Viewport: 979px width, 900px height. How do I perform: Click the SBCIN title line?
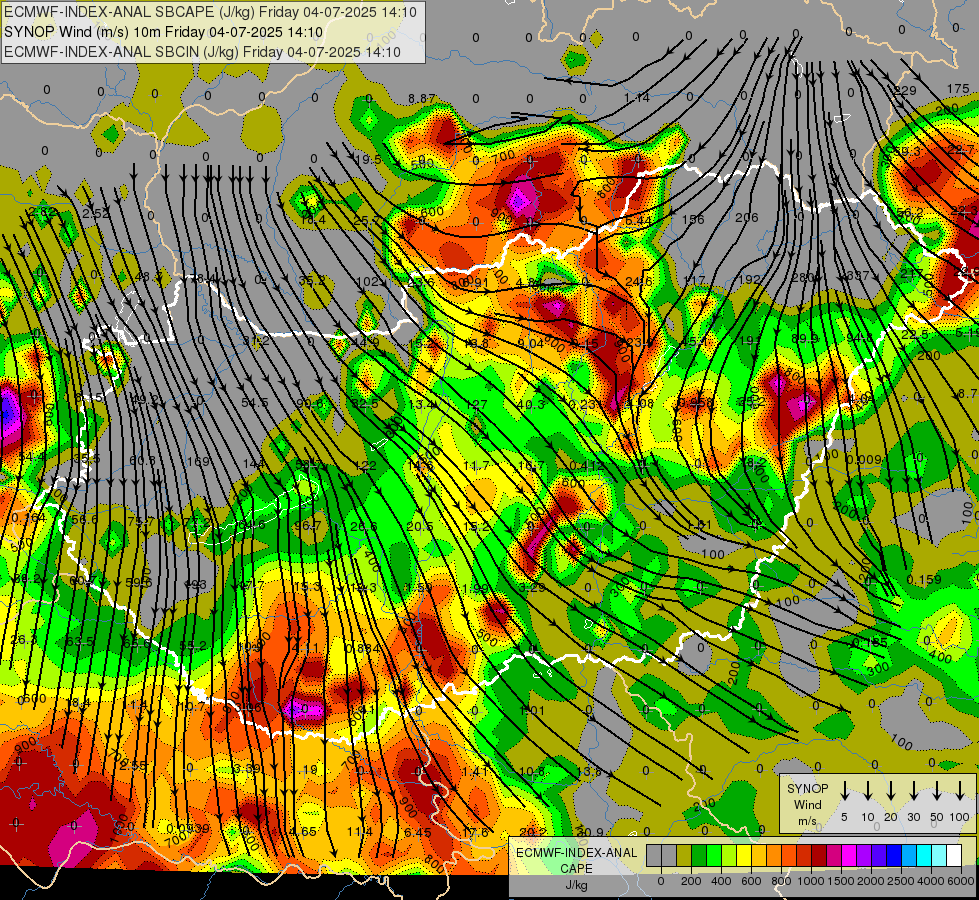[202, 52]
